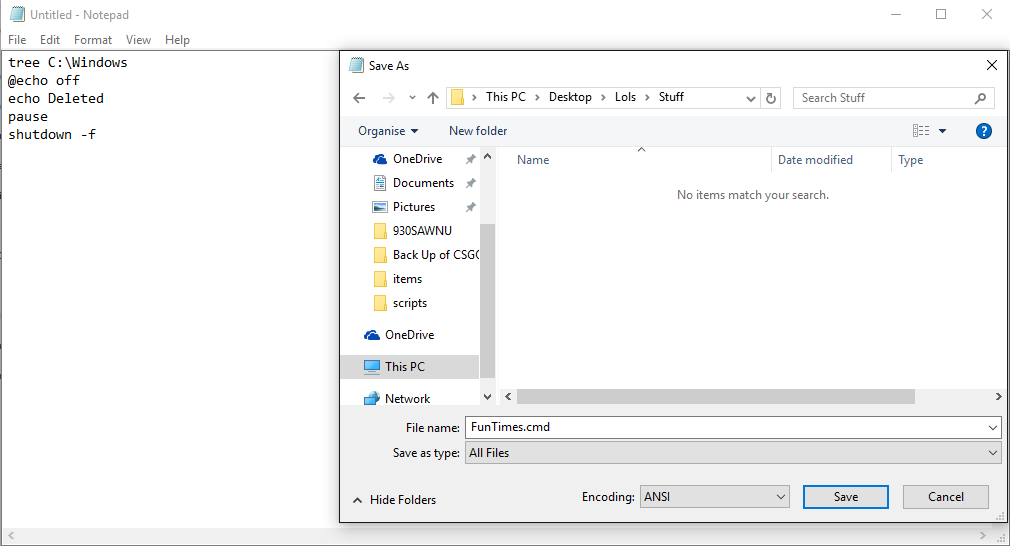Click the Back arrow in Save As dialog

pyautogui.click(x=359, y=98)
